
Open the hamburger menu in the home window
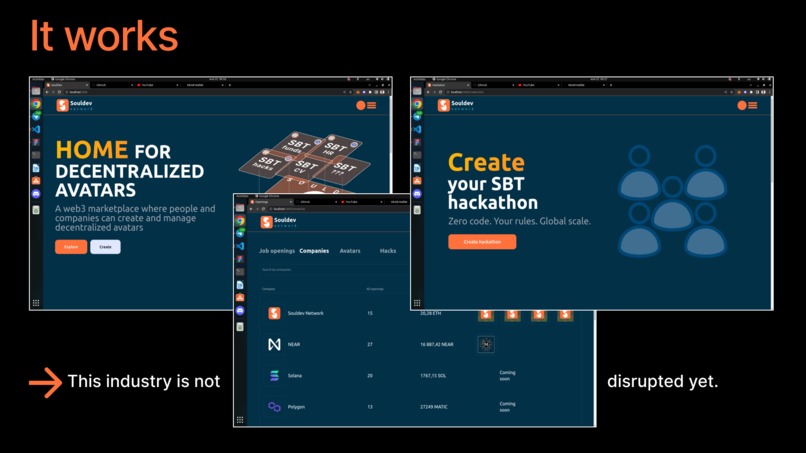(371, 105)
